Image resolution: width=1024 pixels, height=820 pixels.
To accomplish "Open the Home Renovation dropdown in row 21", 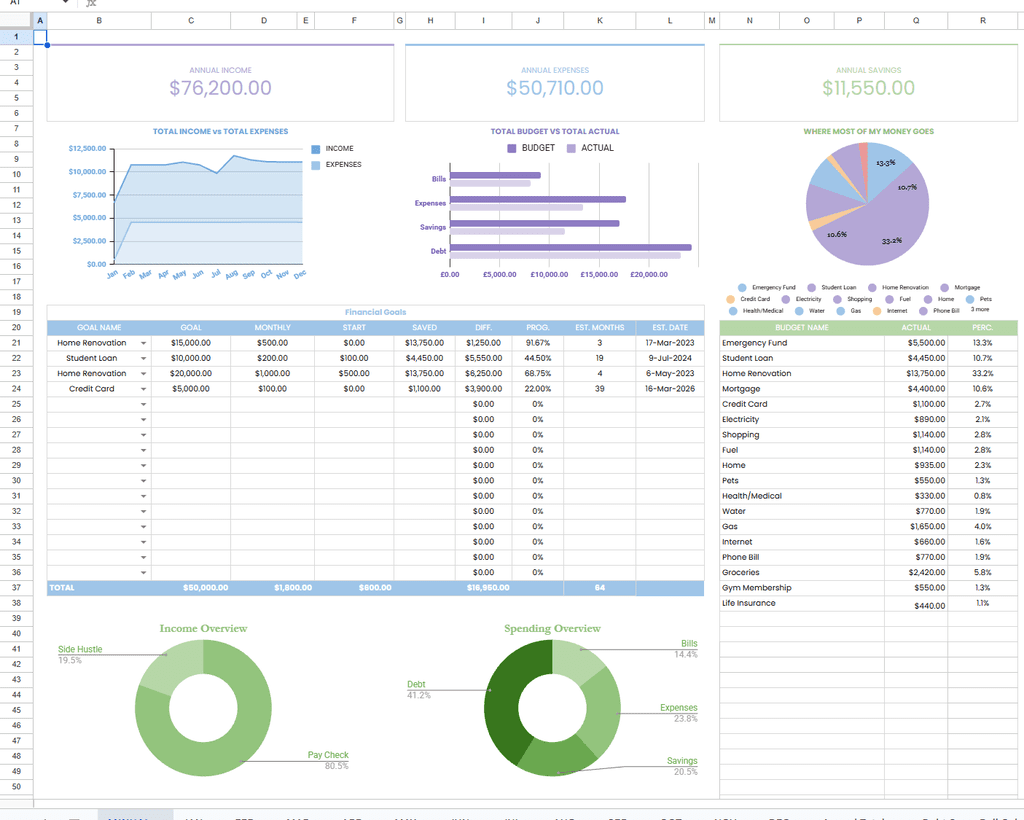I will tap(144, 343).
